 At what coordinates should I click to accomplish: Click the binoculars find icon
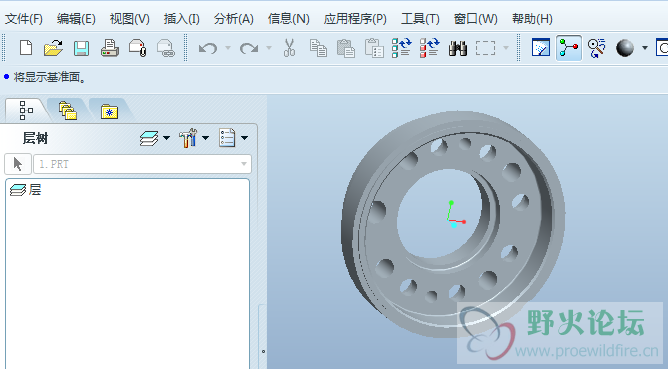click(458, 48)
